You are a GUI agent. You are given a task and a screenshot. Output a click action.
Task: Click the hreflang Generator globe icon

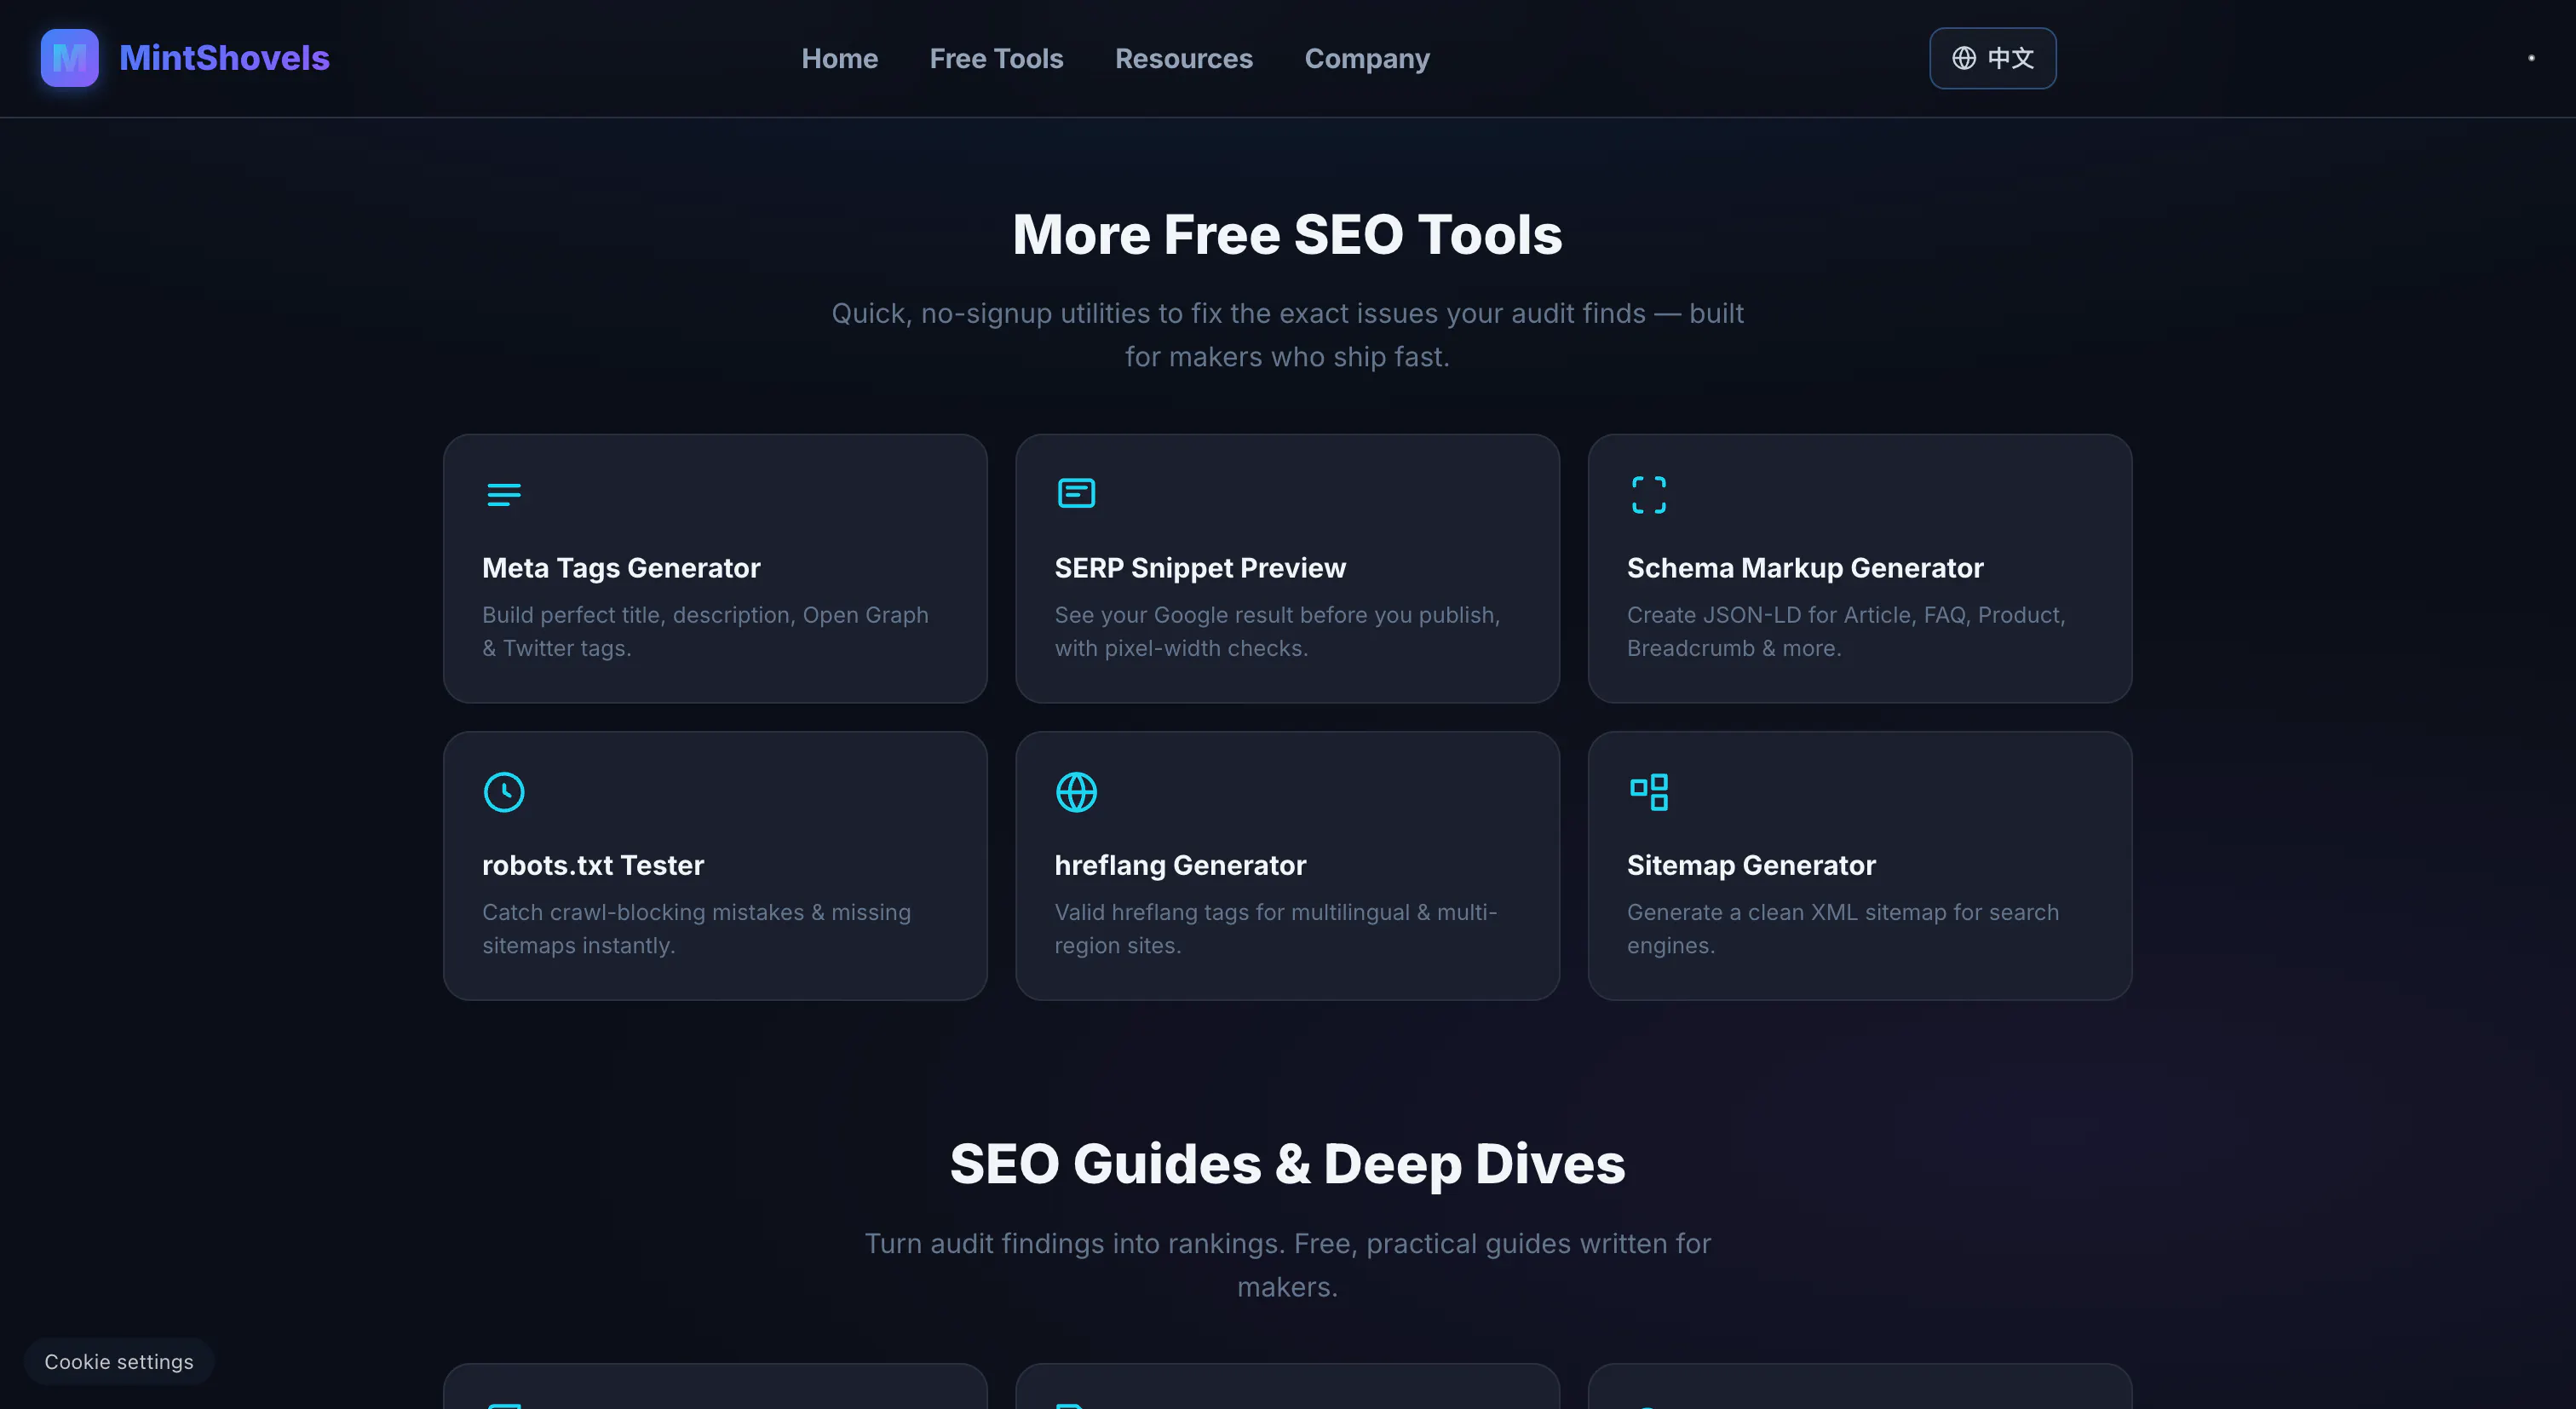point(1076,792)
